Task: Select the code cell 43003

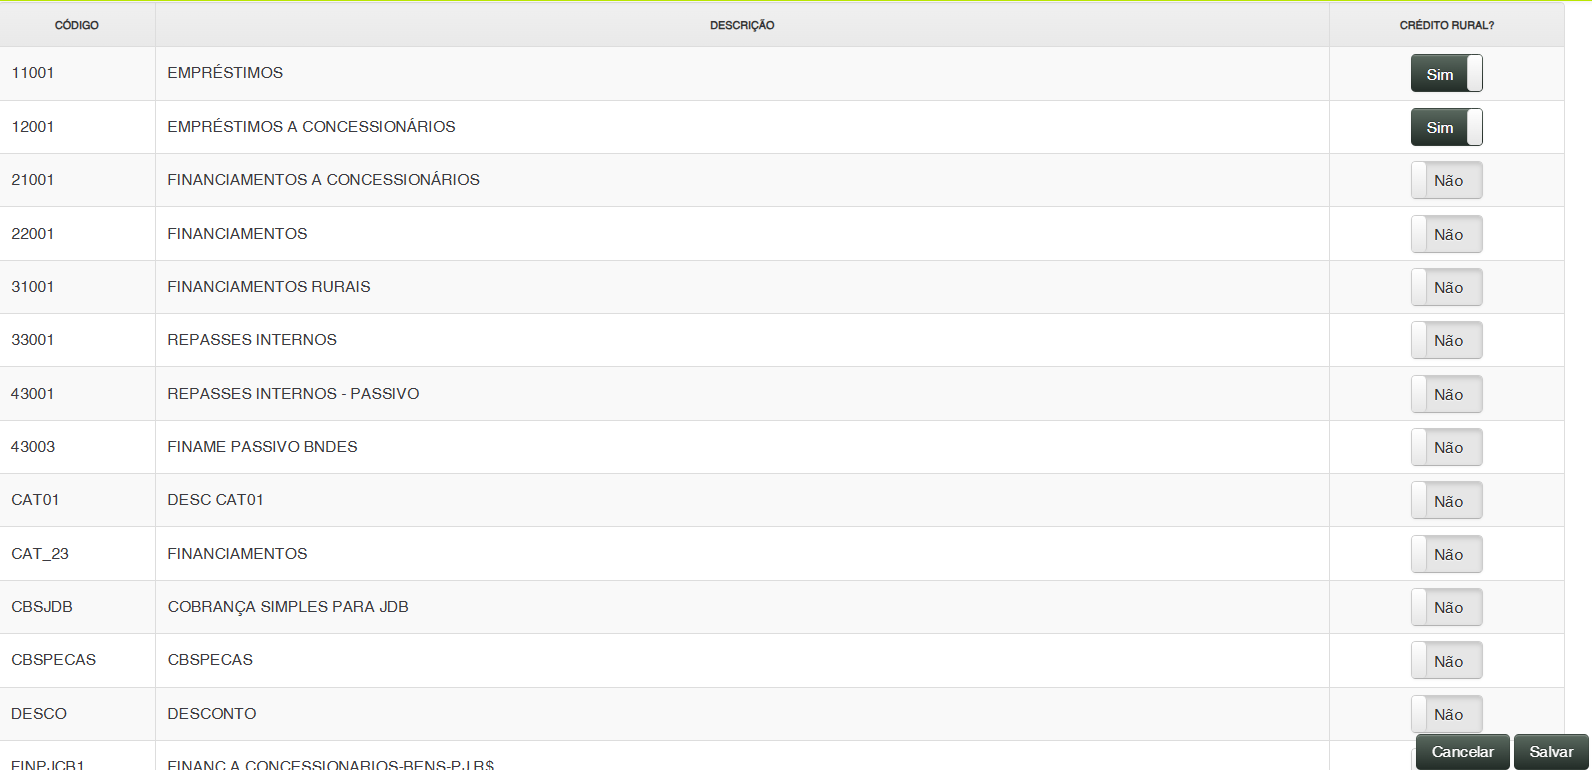Action: (33, 447)
